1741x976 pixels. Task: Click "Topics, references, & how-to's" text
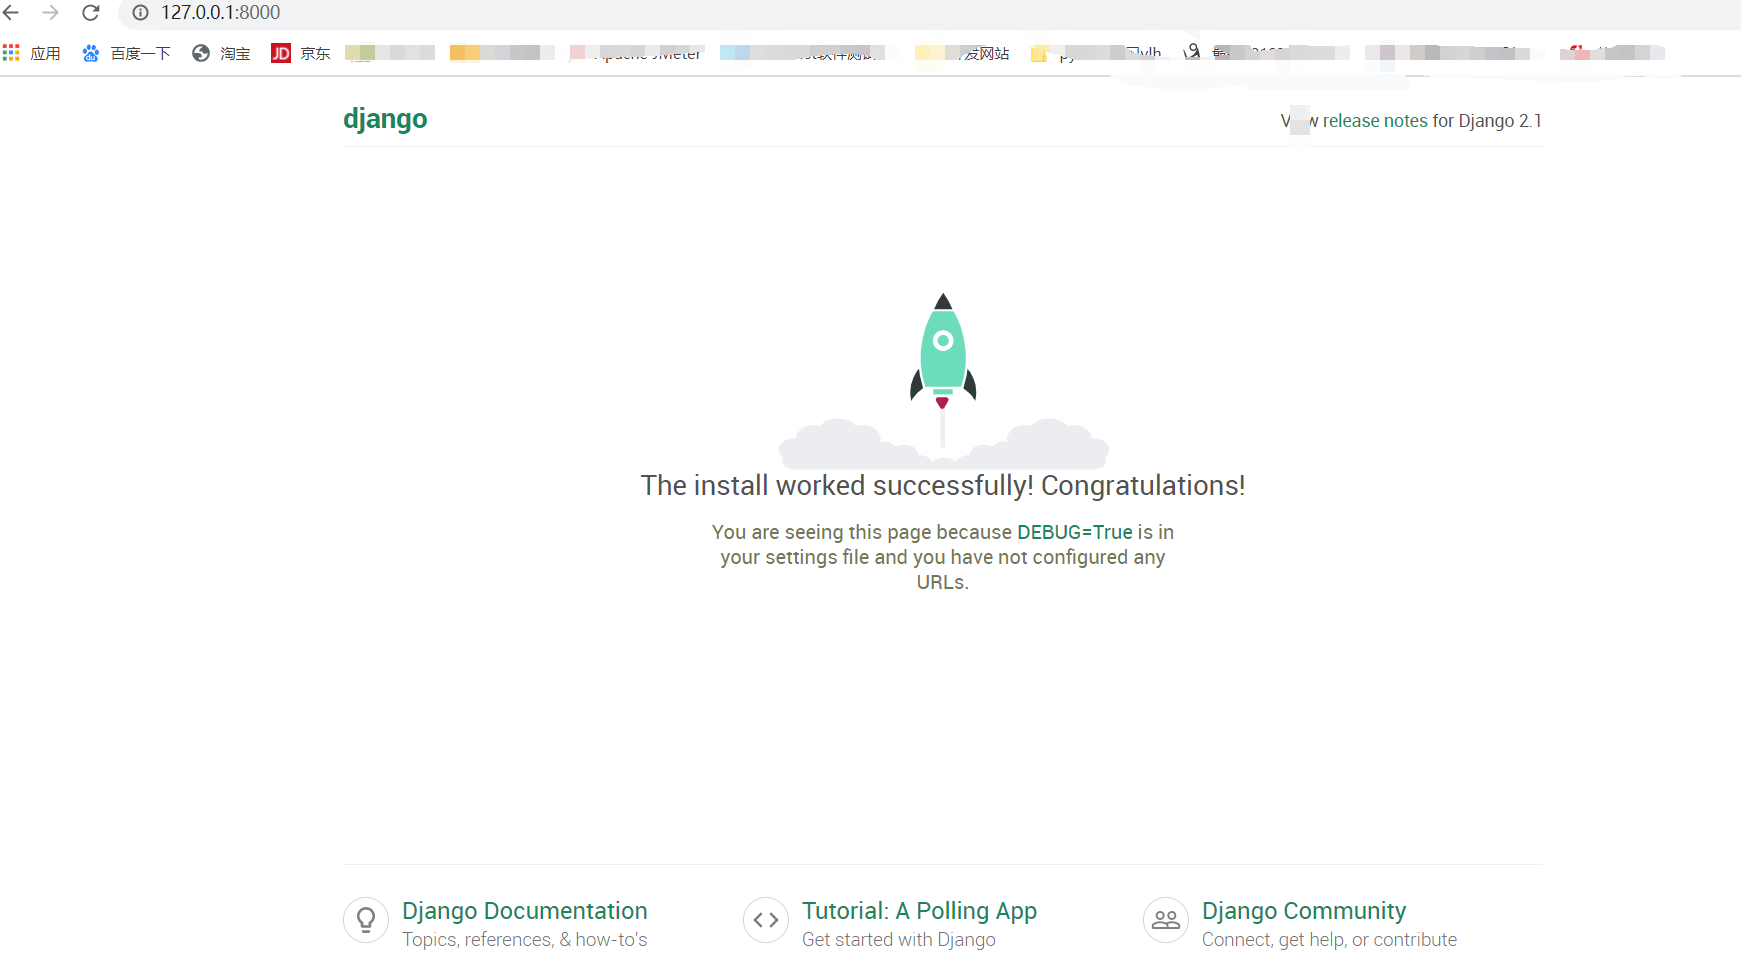525,940
